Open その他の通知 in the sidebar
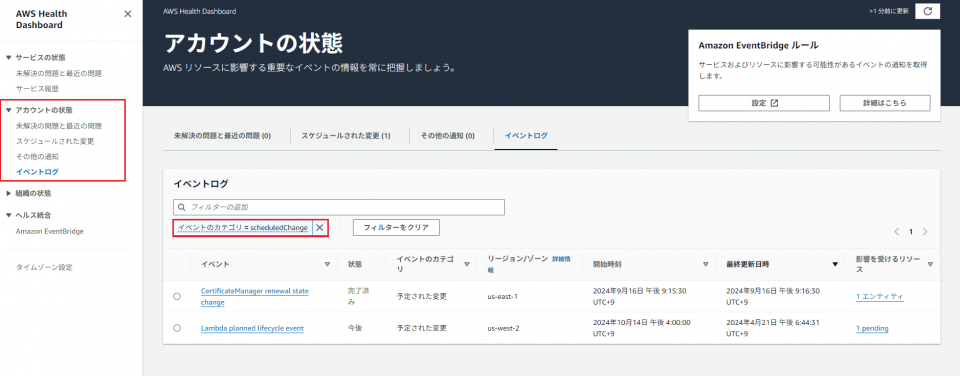The image size is (960, 376). (x=37, y=156)
